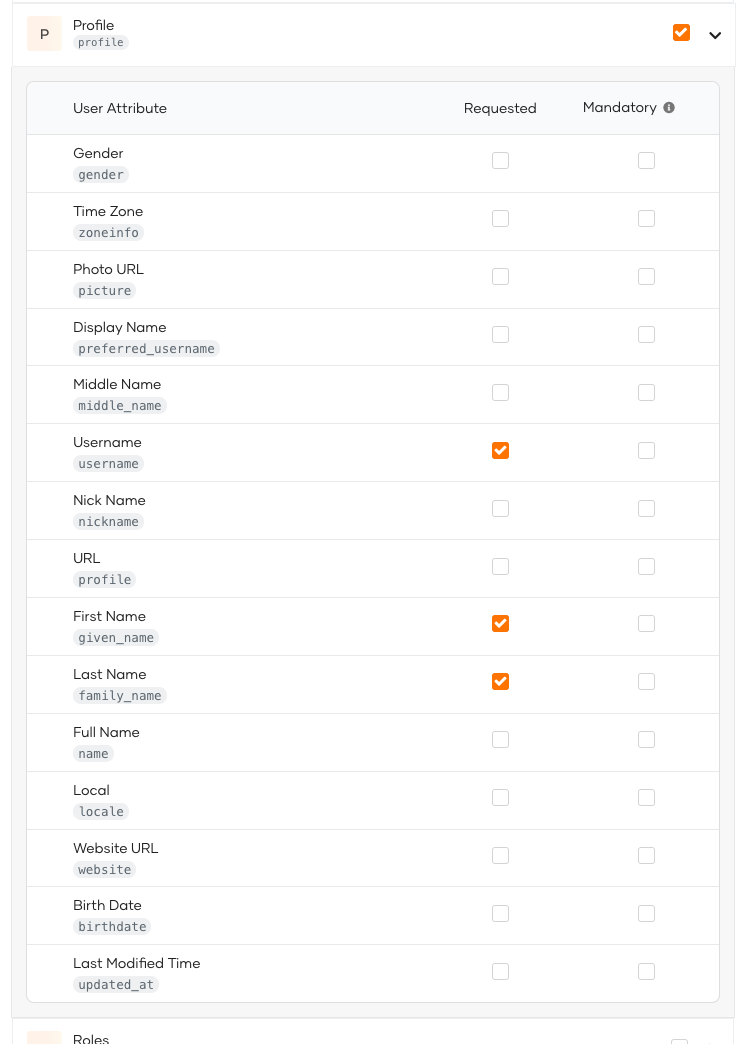Select the Roles section label
This screenshot has width=749, height=1044.
point(91,1038)
